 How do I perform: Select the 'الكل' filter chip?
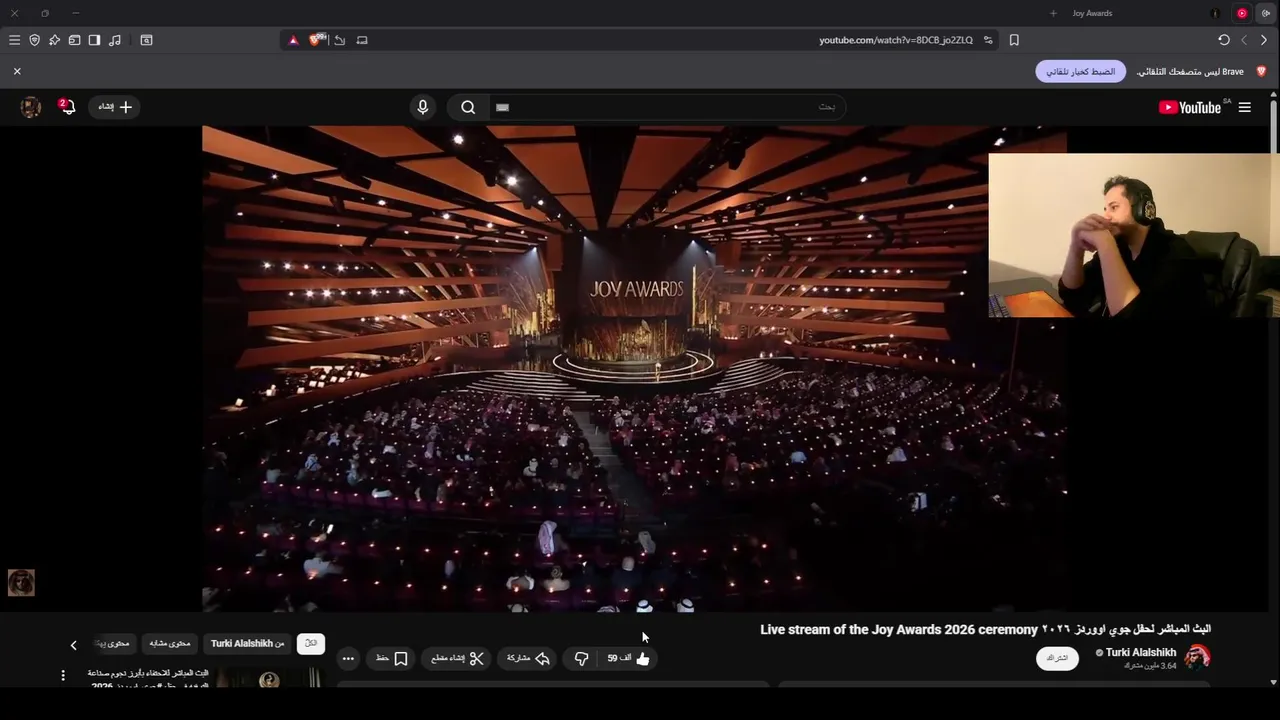click(311, 643)
